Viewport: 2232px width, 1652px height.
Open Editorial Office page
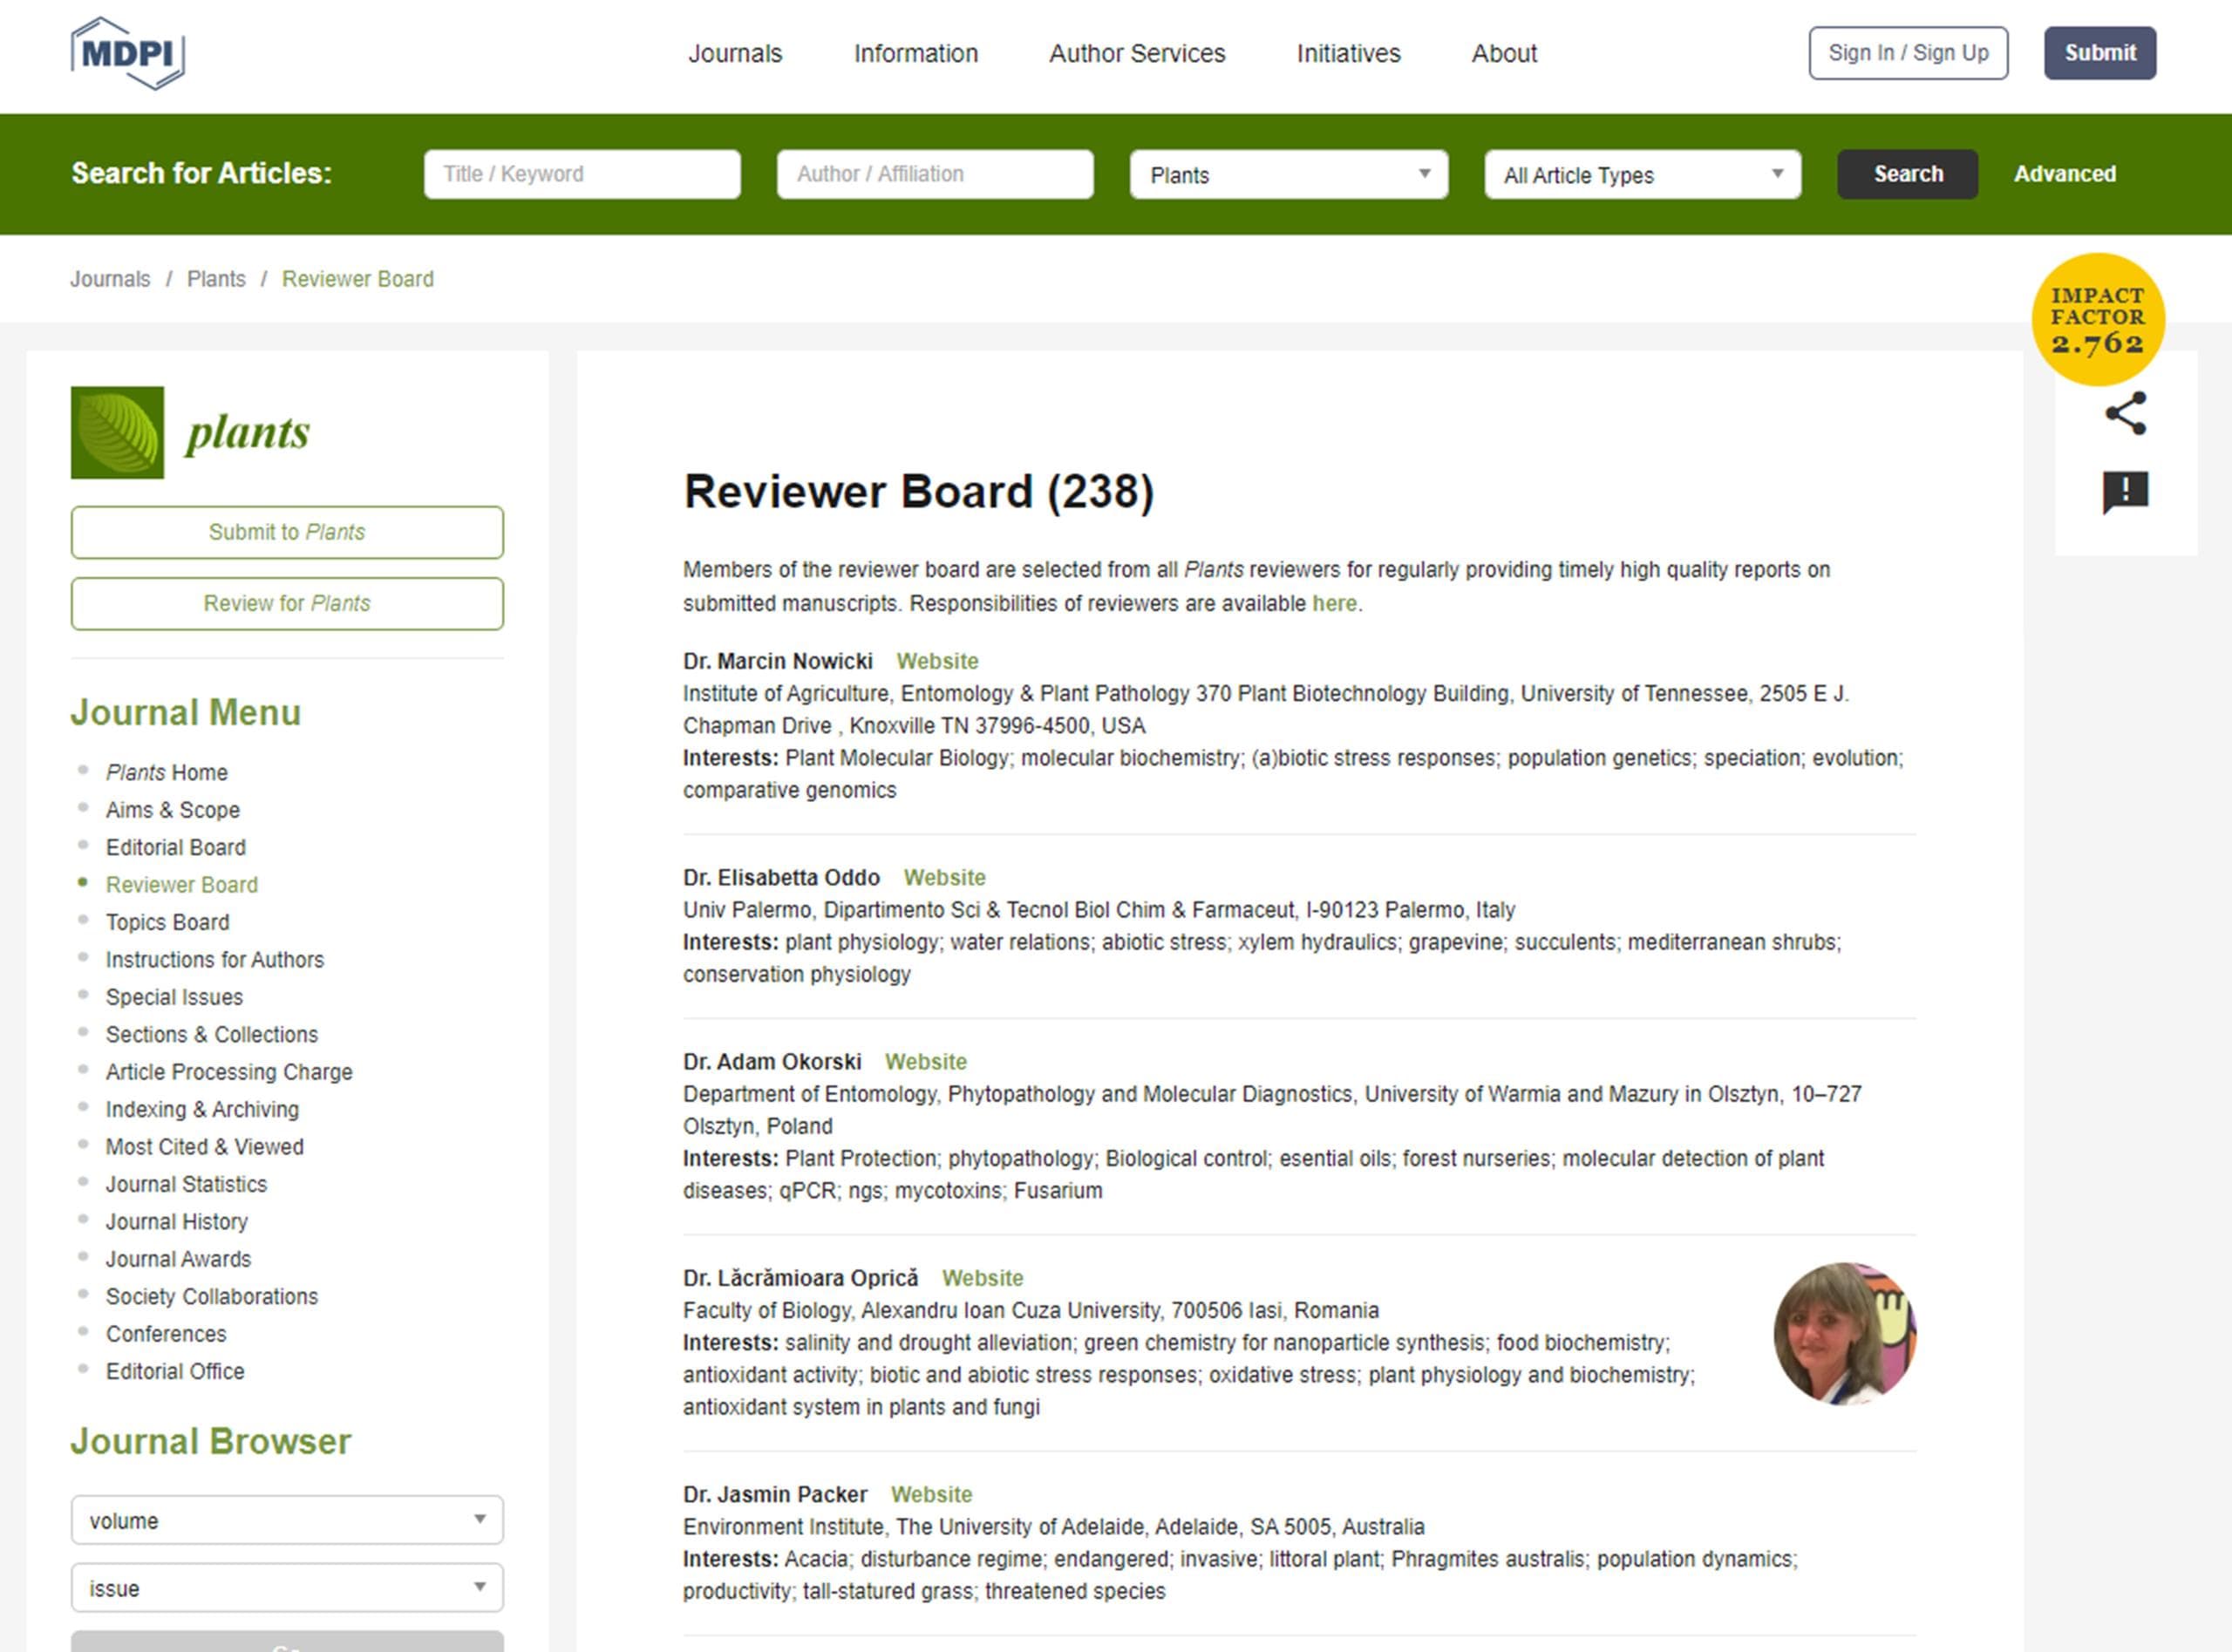click(x=175, y=1372)
